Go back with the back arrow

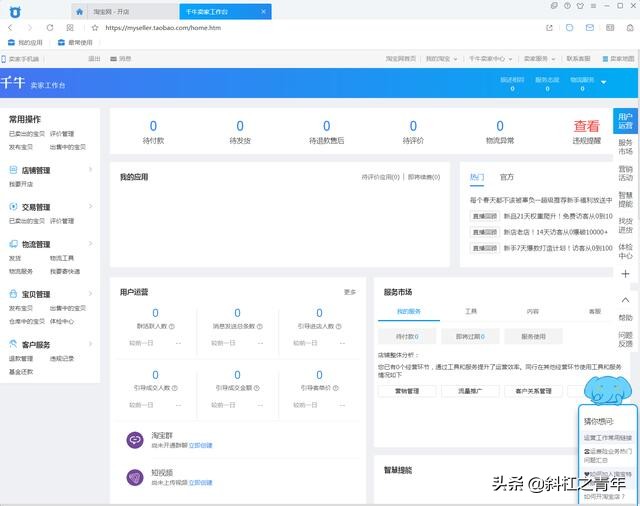pos(10,28)
